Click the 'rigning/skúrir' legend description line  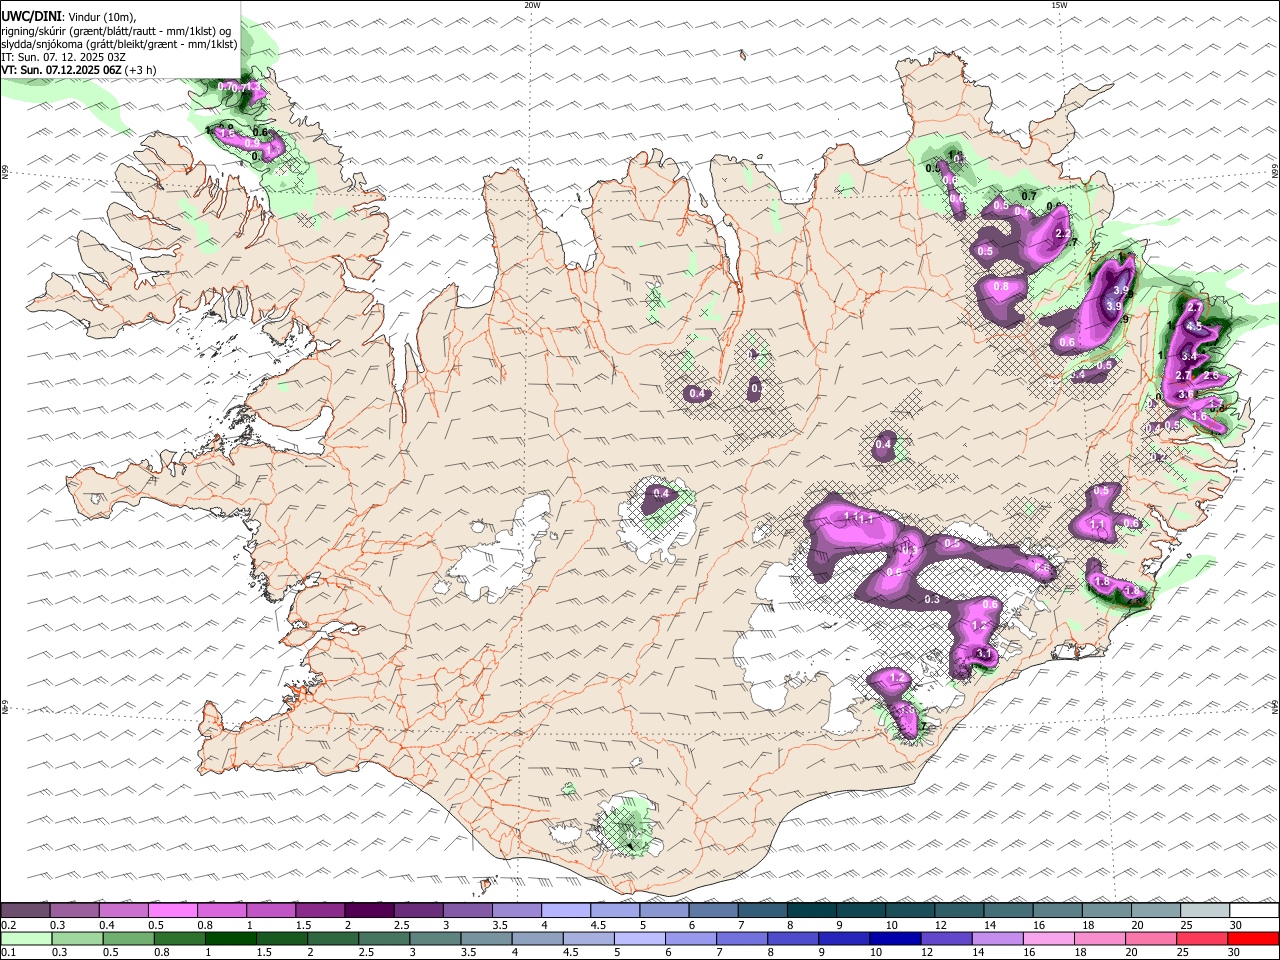(x=116, y=30)
